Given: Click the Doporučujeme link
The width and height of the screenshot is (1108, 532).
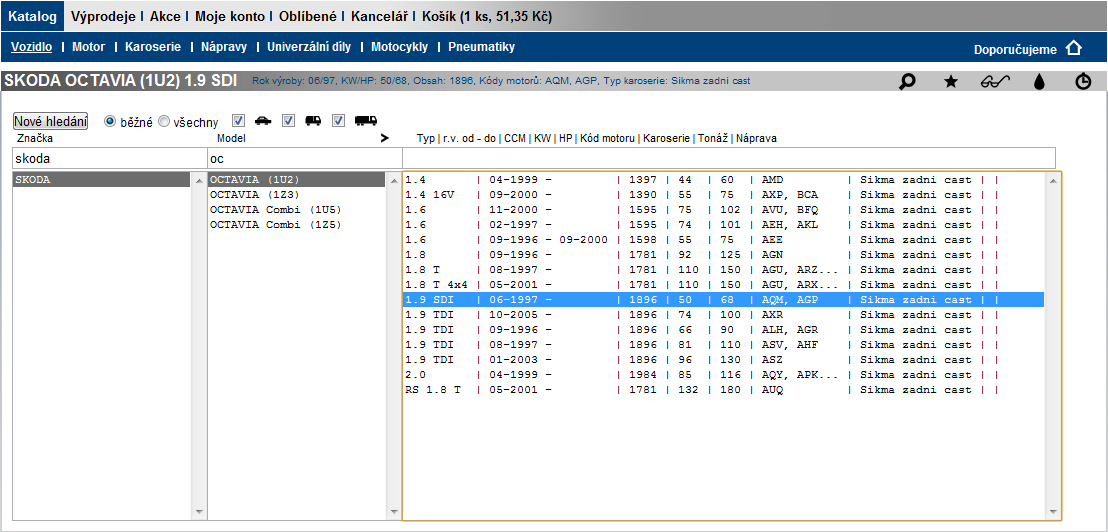Looking at the screenshot, I should pyautogui.click(x=1015, y=49).
